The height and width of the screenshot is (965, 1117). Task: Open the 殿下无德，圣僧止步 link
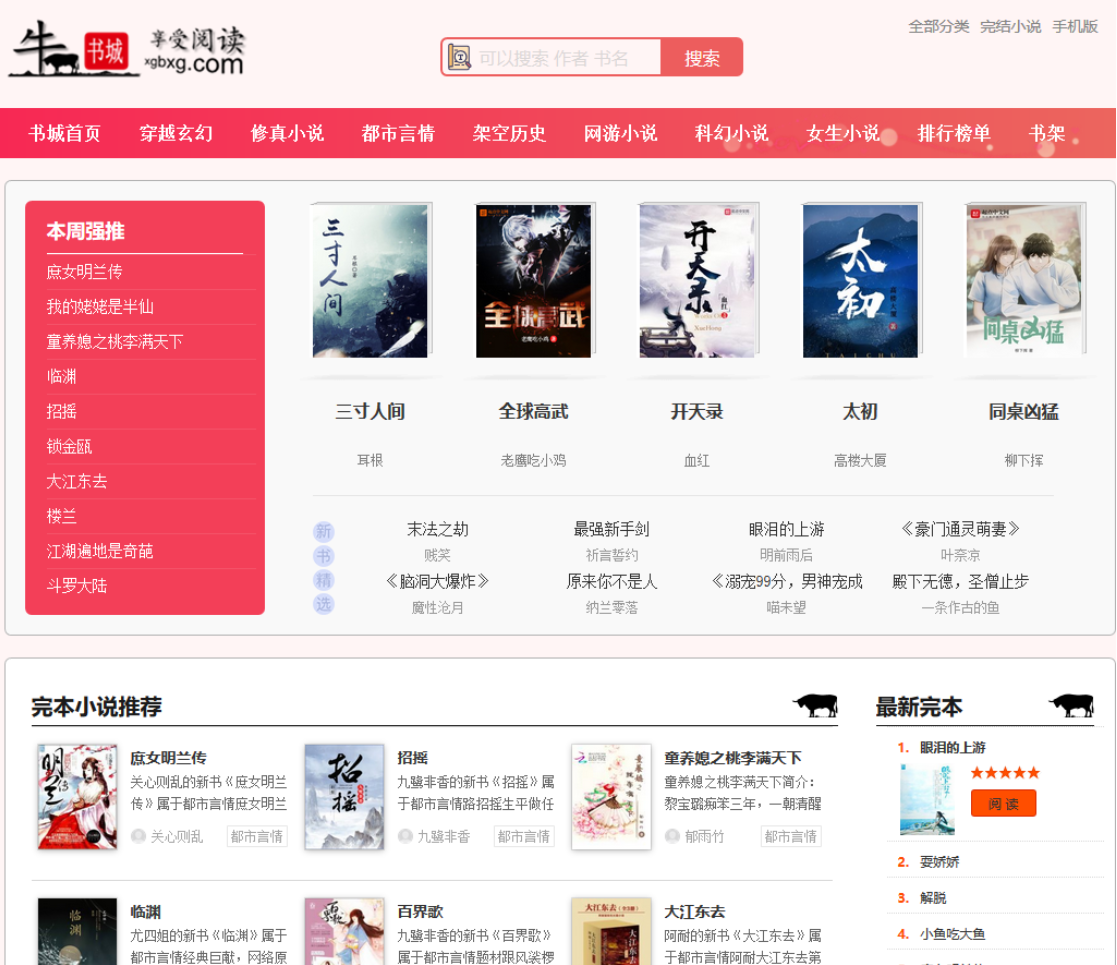point(960,581)
